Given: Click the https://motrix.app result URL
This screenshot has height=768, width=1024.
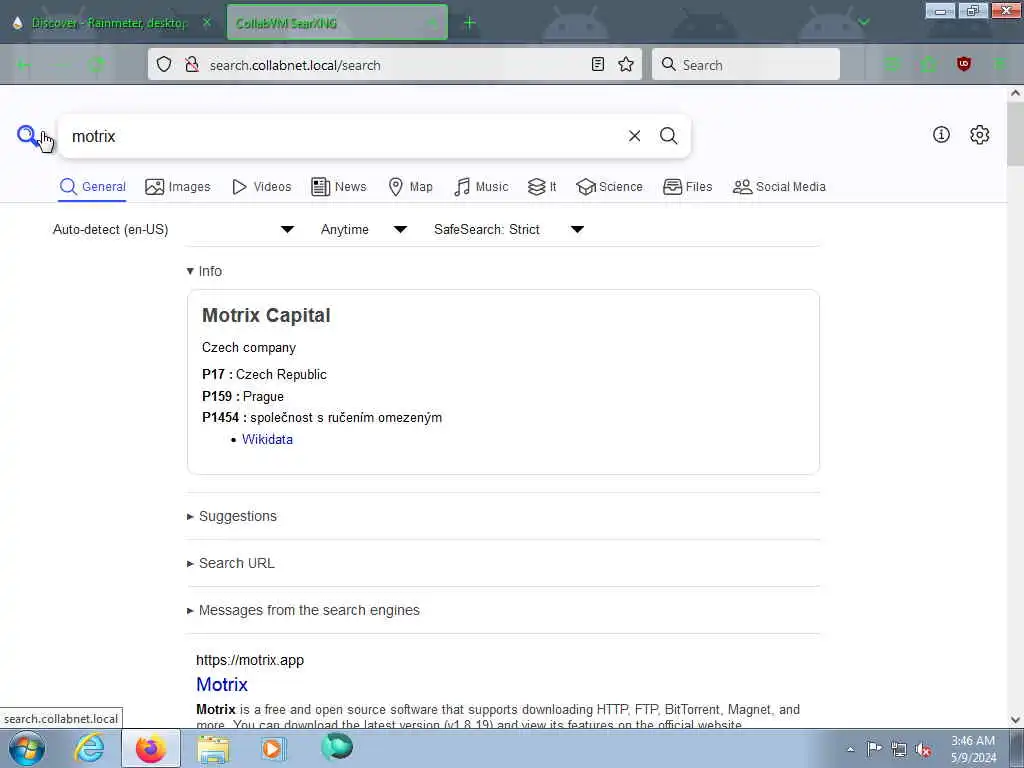Looking at the screenshot, I should 250,660.
